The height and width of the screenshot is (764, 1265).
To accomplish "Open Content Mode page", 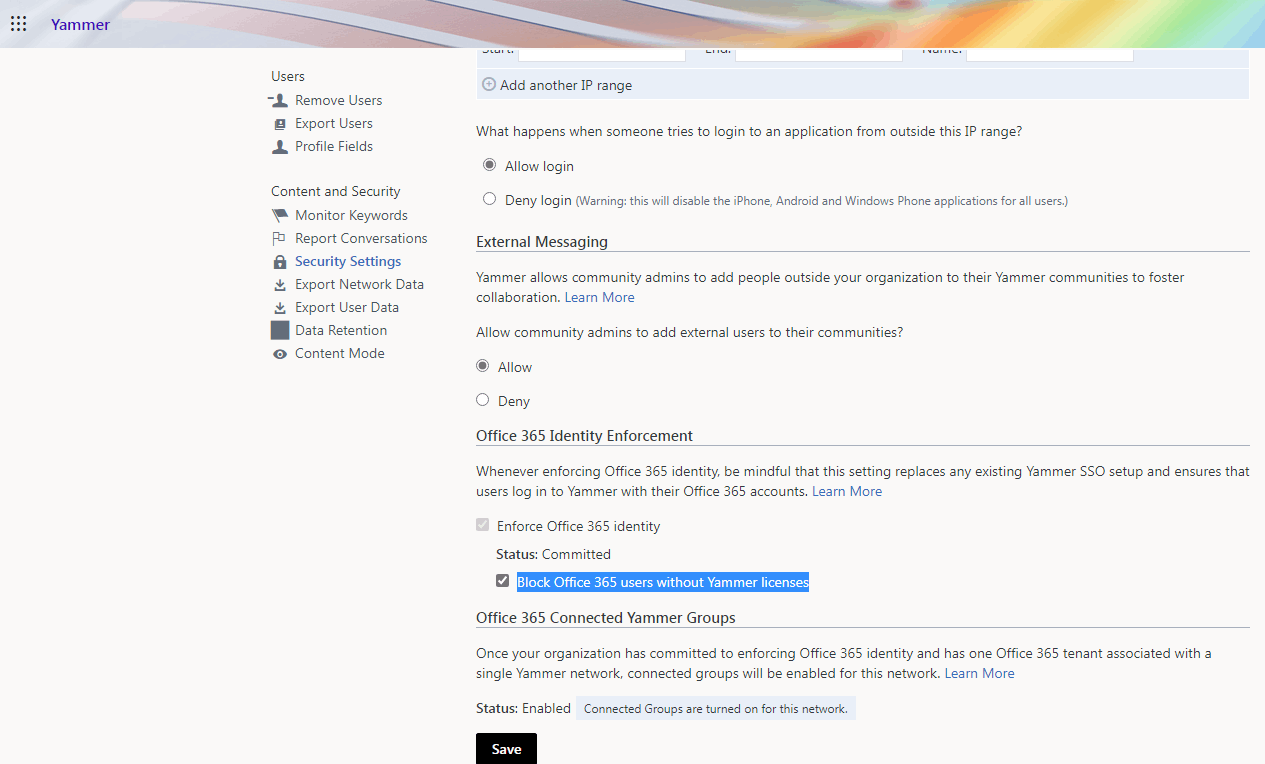I will point(339,353).
